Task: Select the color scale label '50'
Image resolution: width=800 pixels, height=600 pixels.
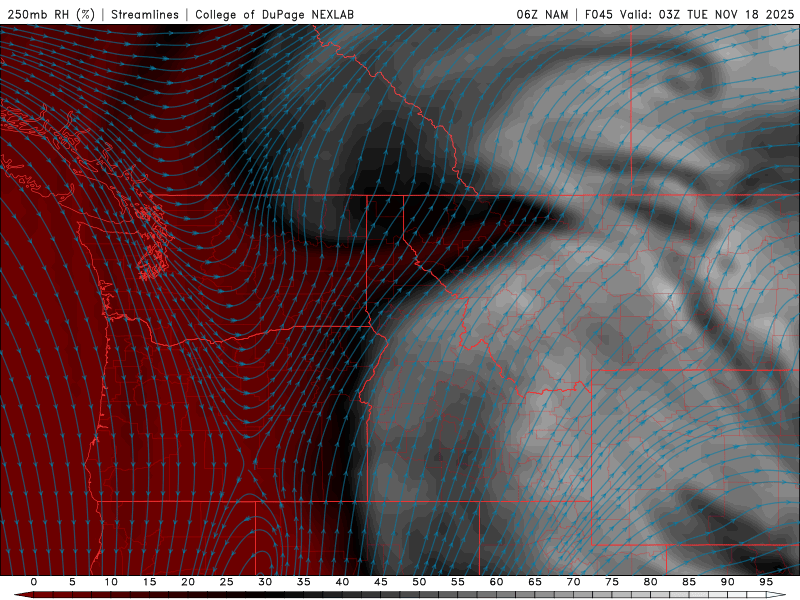Action: [419, 582]
